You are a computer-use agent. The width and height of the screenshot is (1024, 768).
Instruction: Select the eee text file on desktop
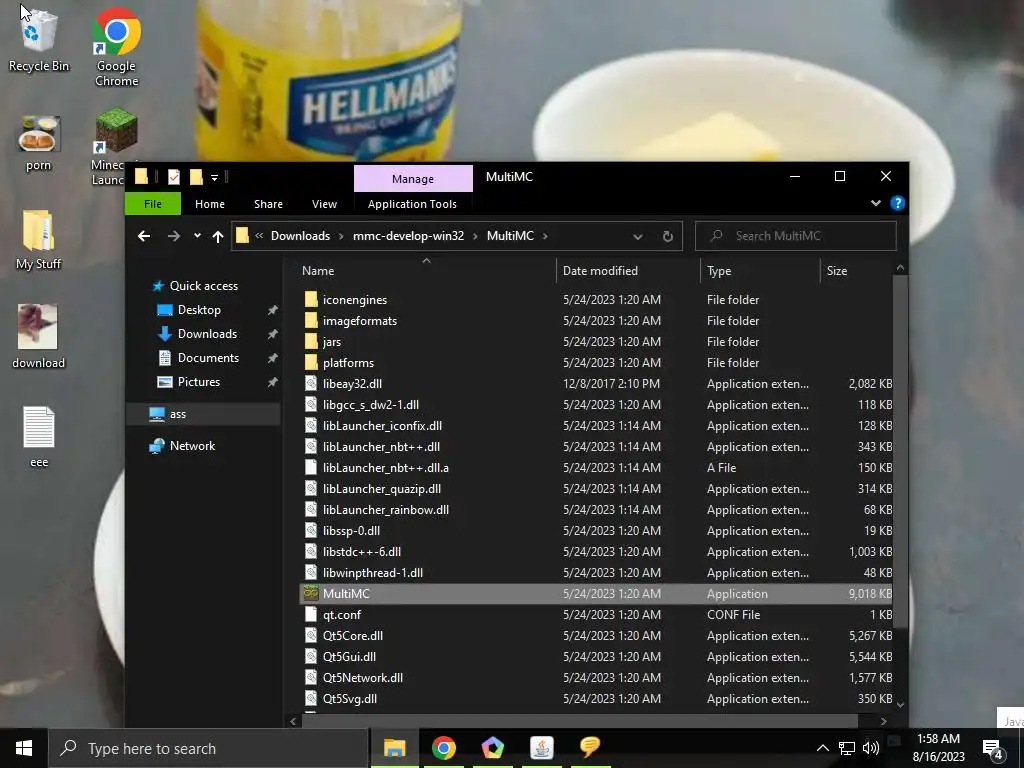(39, 436)
